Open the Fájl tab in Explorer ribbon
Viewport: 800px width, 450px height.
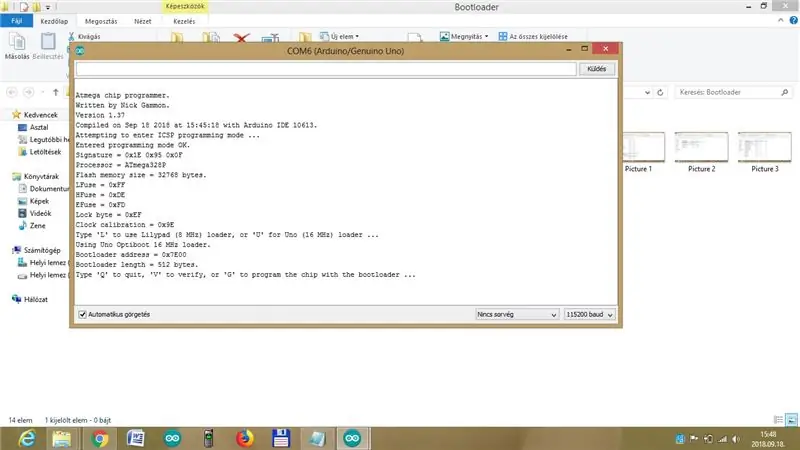pos(16,21)
